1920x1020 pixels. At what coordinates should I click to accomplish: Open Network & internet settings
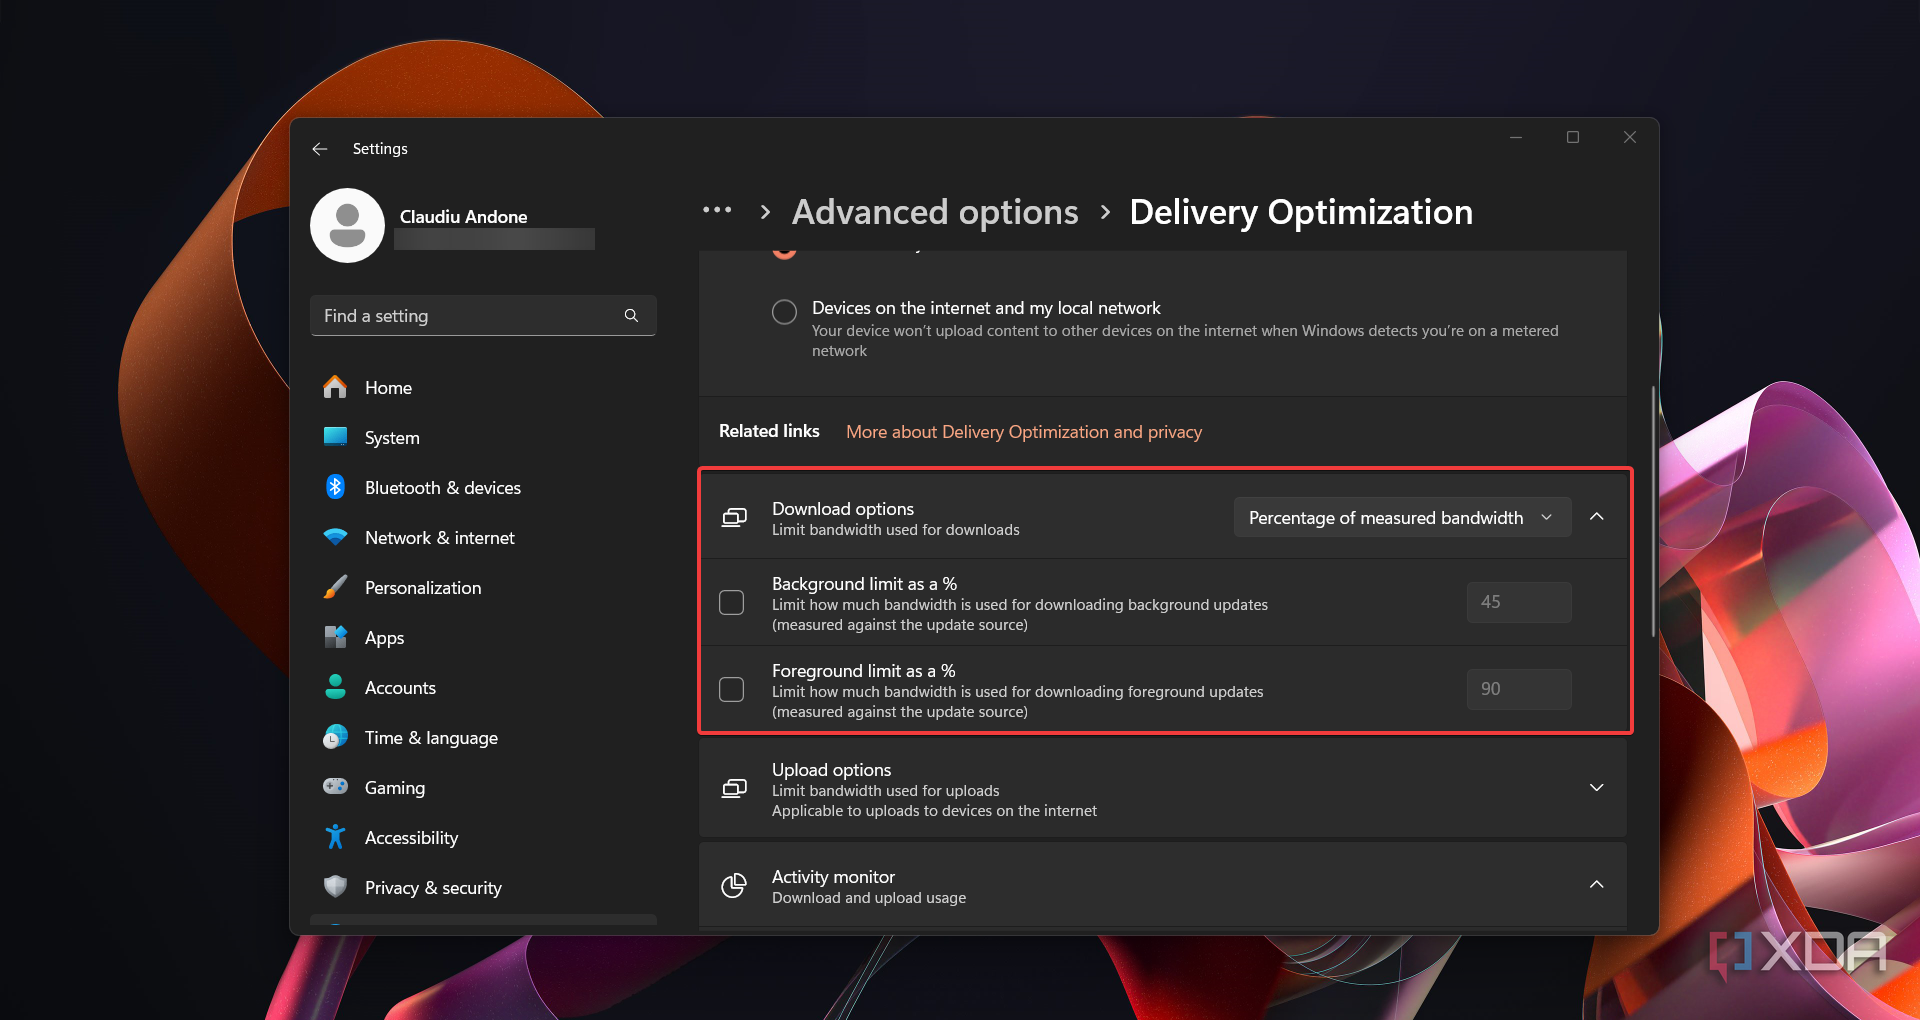tap(483, 538)
